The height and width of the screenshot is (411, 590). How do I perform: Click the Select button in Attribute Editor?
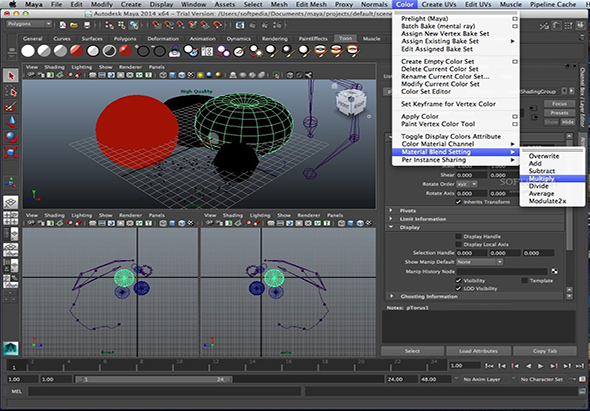click(412, 351)
